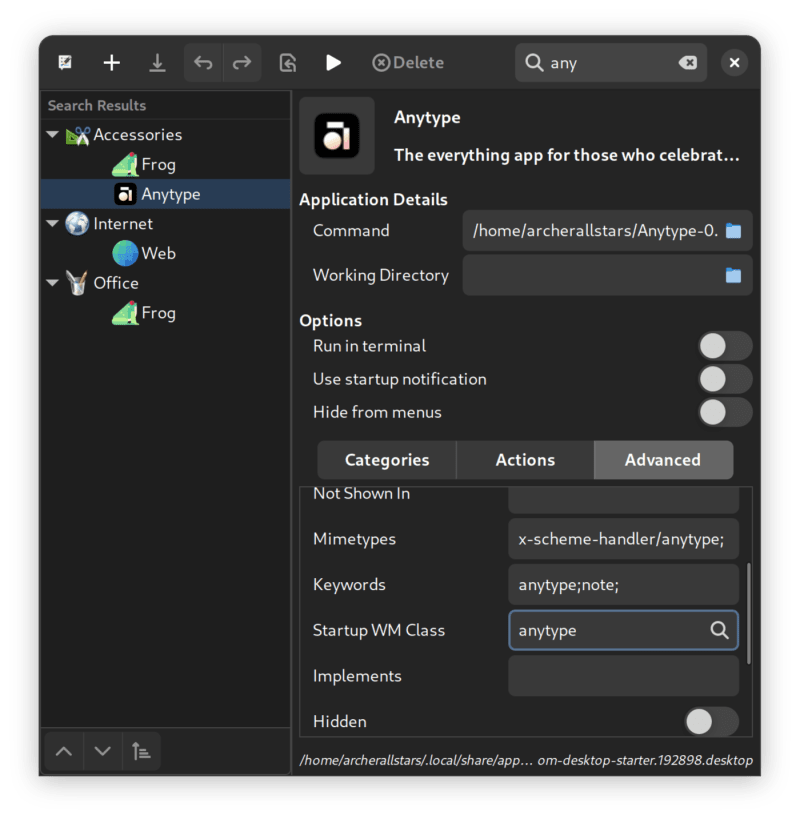The width and height of the screenshot is (800, 819).
Task: Change the large Anytype application icon
Action: coord(337,136)
